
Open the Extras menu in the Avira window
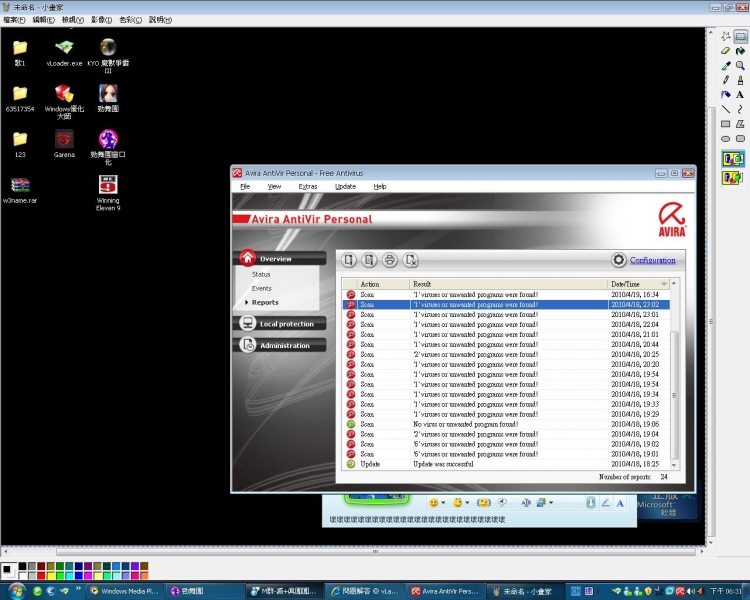pyautogui.click(x=308, y=187)
